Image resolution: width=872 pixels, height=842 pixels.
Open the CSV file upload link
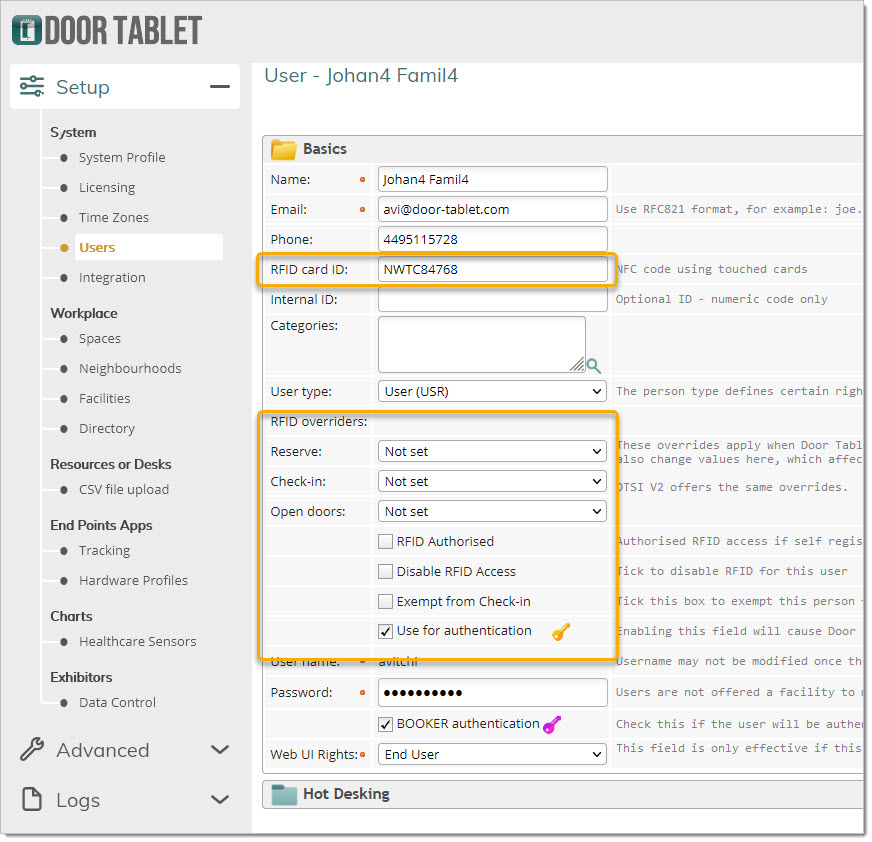124,489
